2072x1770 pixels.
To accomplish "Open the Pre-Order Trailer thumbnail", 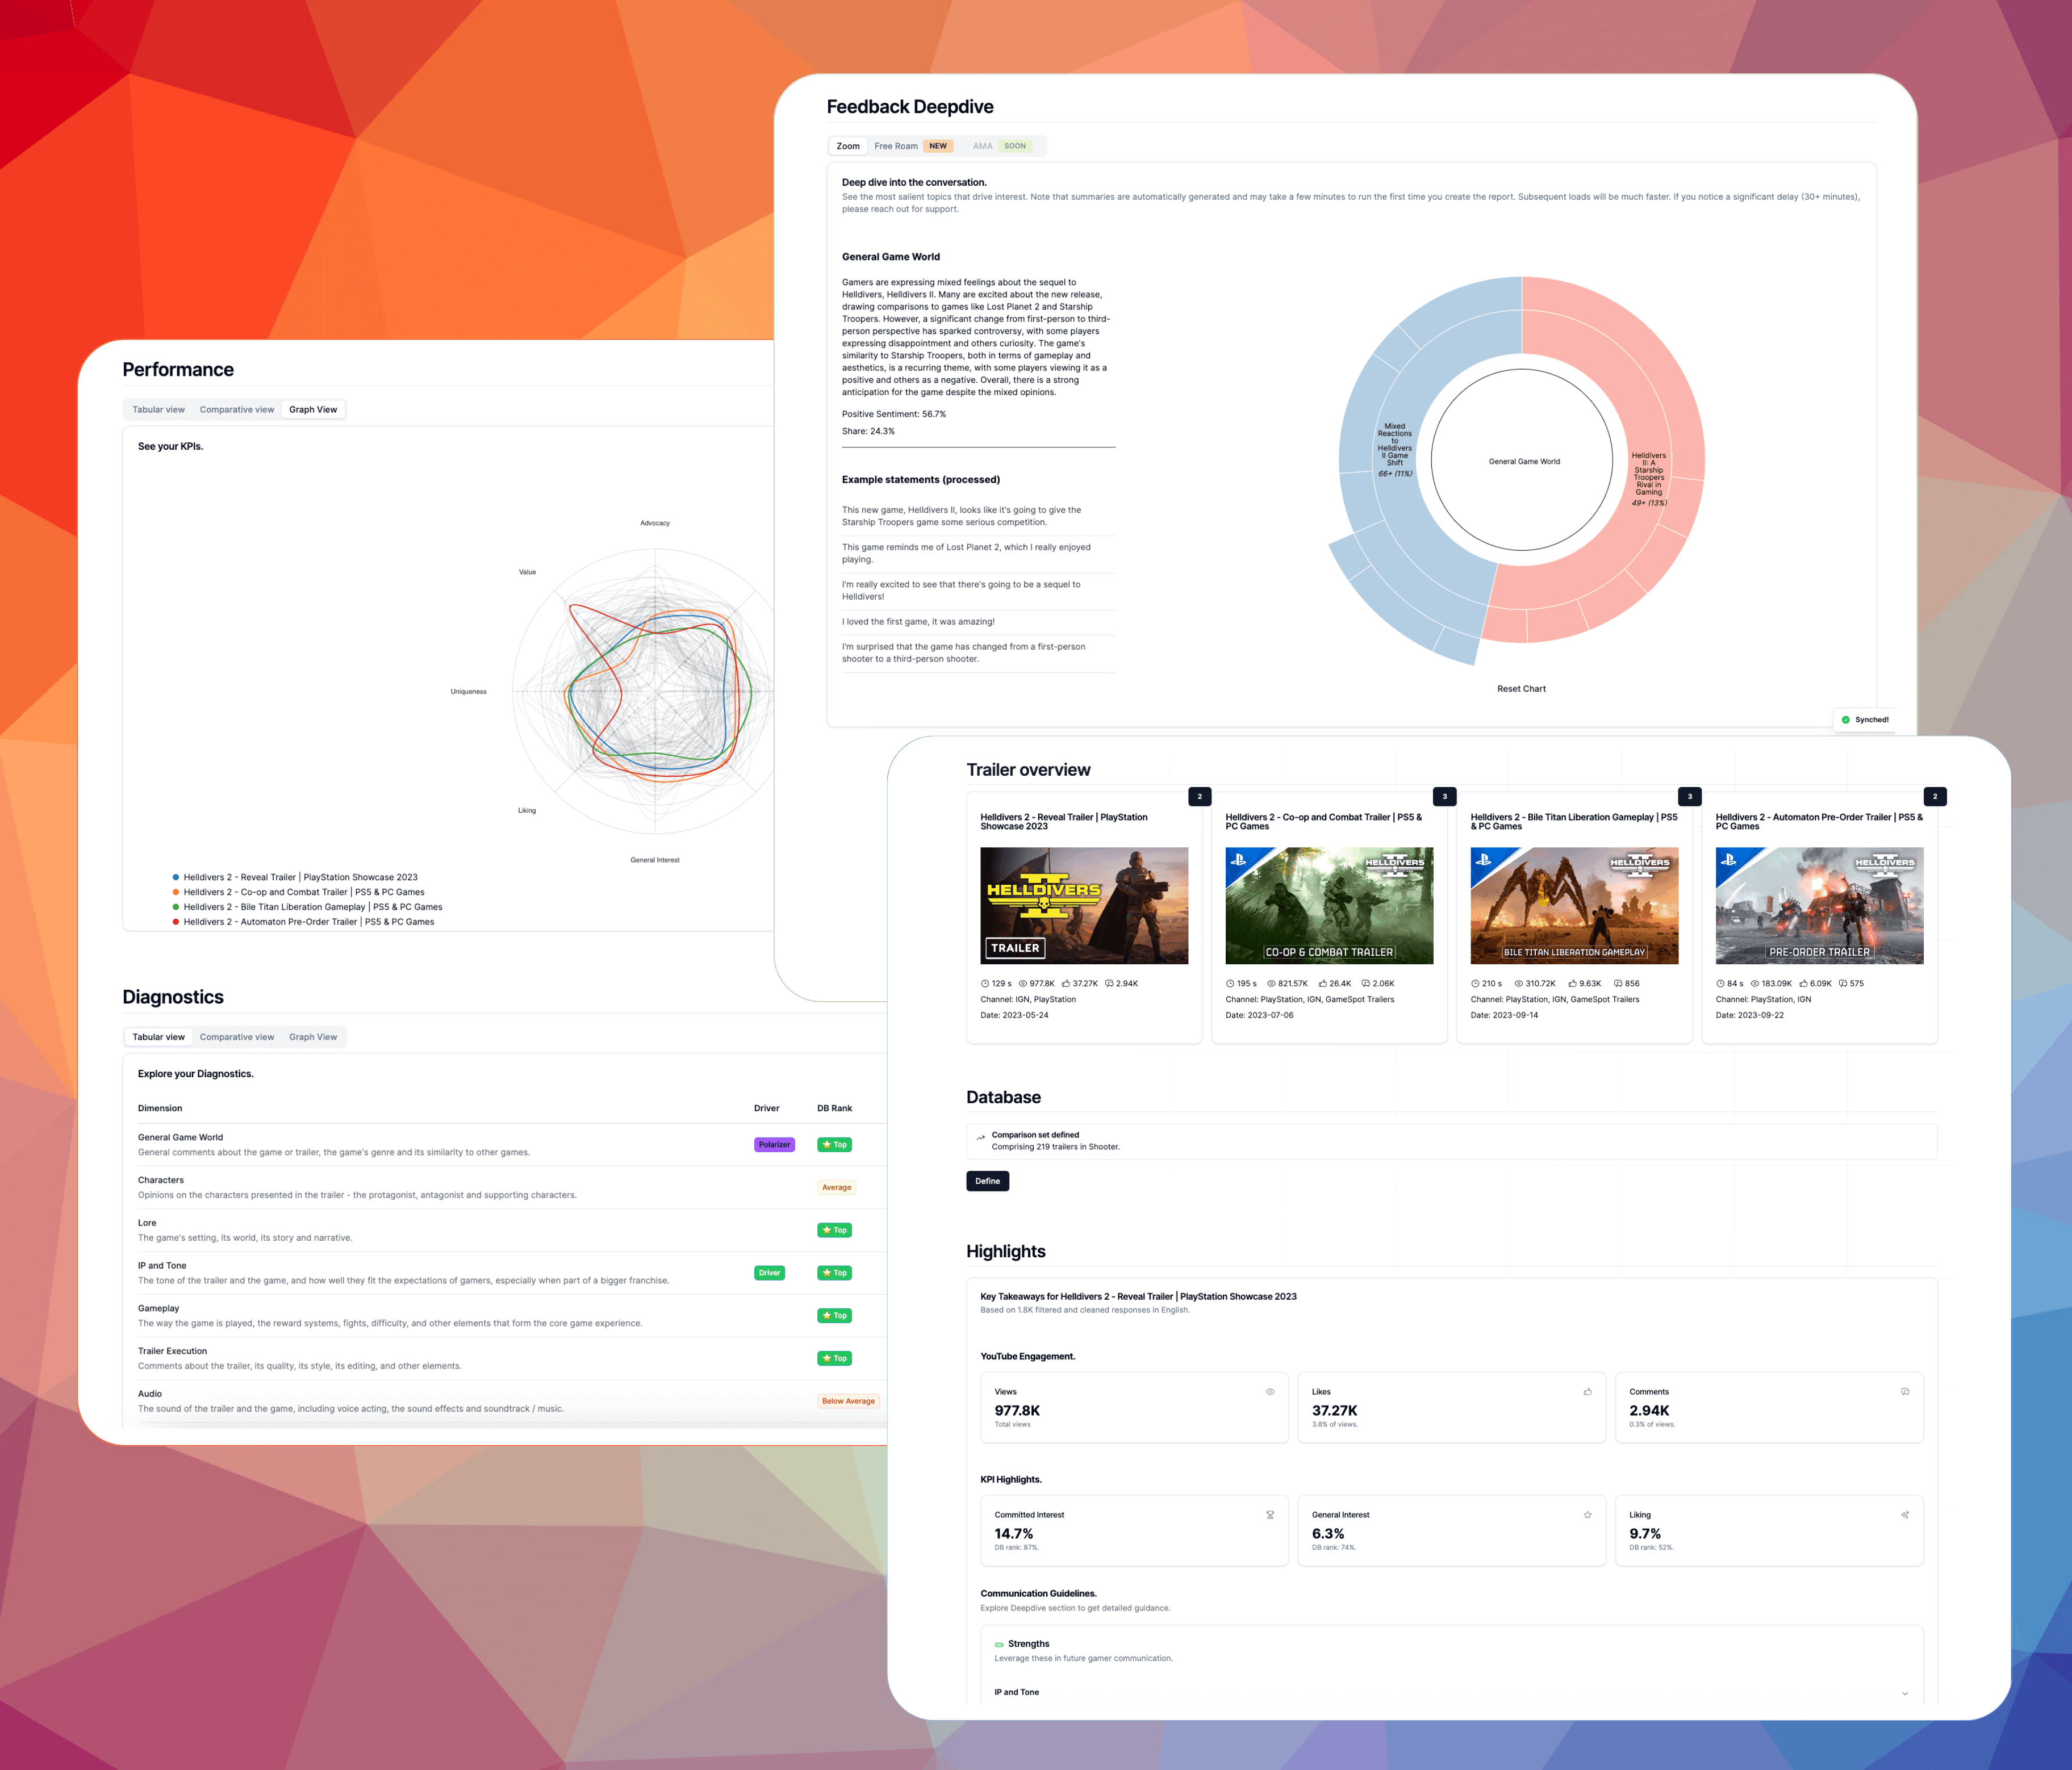I will coord(1819,906).
